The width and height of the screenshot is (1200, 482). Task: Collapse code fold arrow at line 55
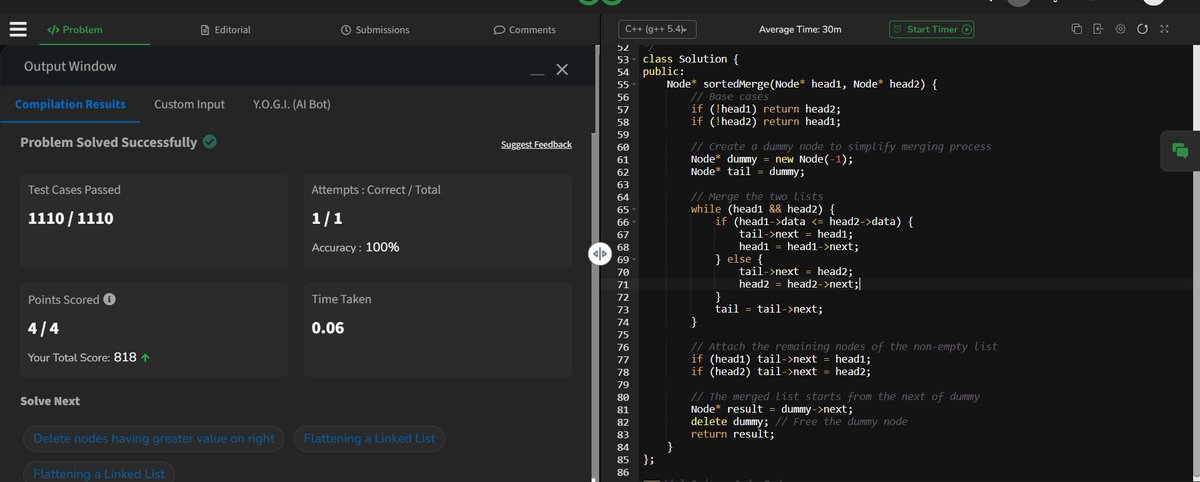pyautogui.click(x=634, y=84)
